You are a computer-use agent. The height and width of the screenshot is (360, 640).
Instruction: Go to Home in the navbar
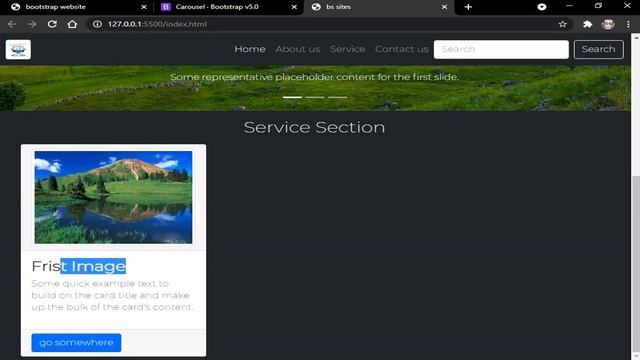250,49
